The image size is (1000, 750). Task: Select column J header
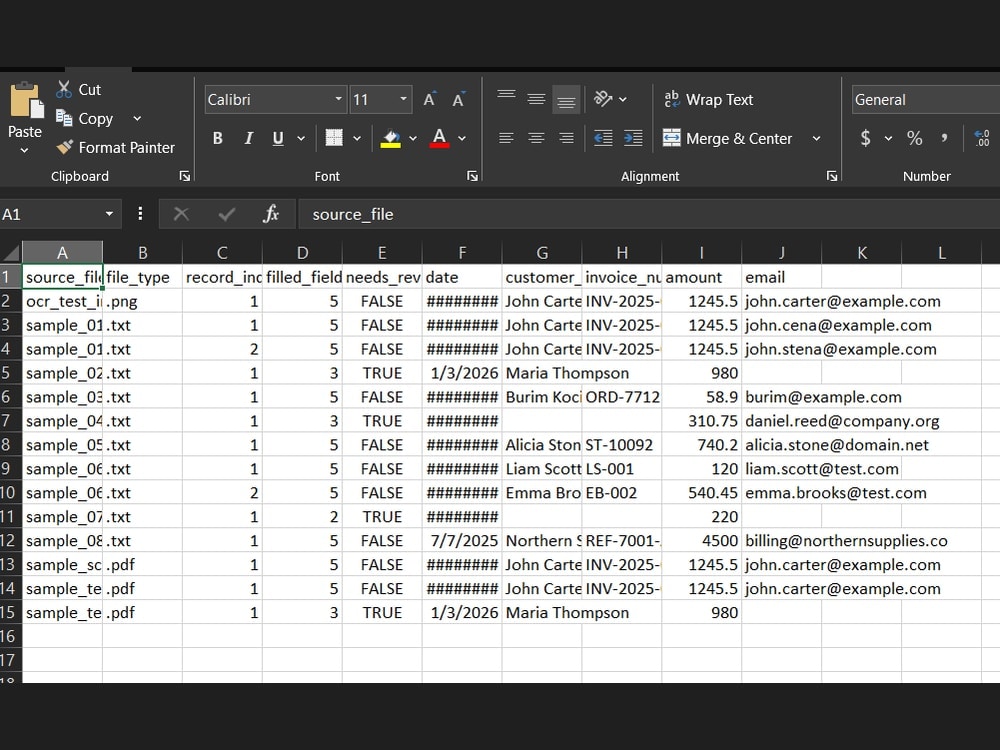(x=781, y=253)
